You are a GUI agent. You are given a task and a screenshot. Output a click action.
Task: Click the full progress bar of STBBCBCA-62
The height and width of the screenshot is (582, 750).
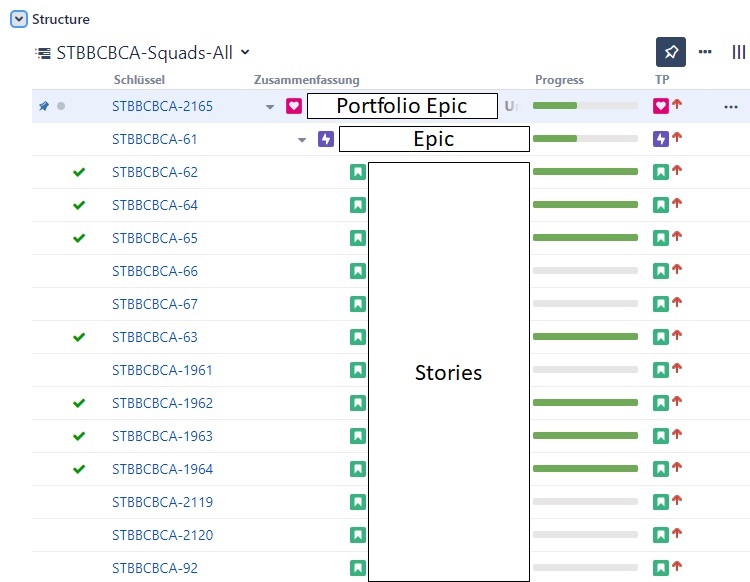[x=585, y=172]
